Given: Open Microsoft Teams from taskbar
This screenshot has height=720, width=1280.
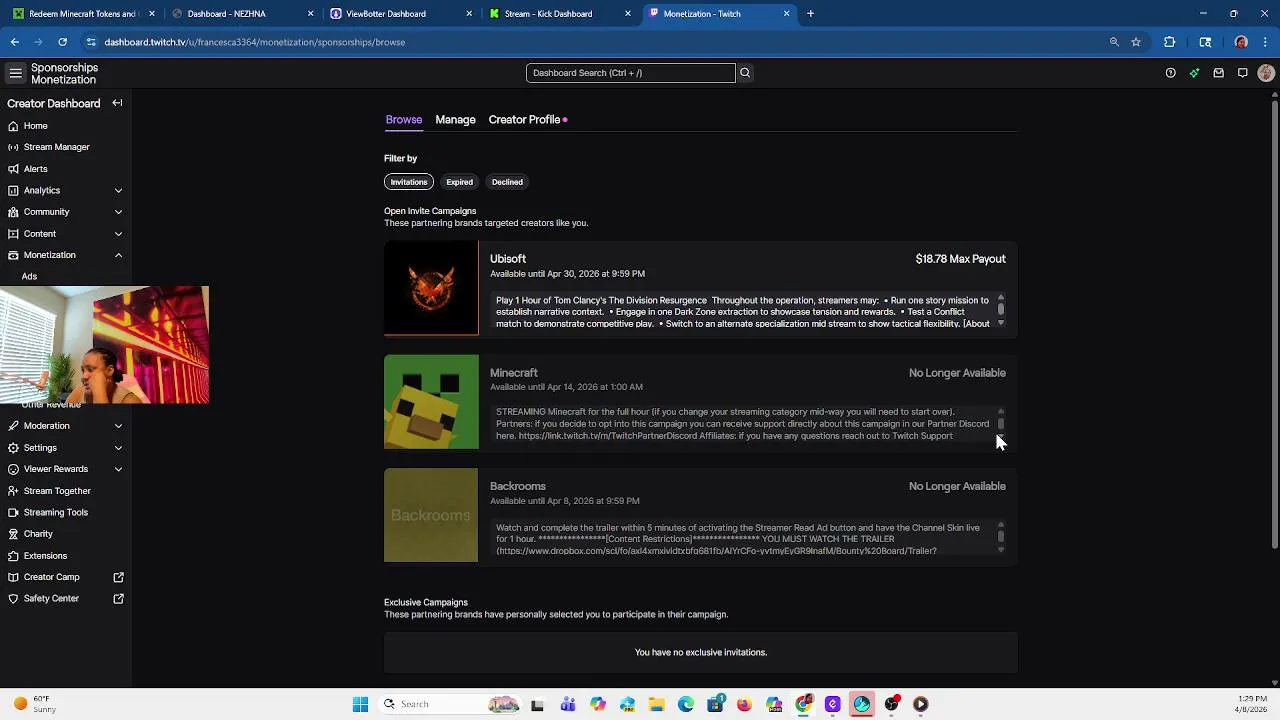Looking at the screenshot, I should (568, 704).
